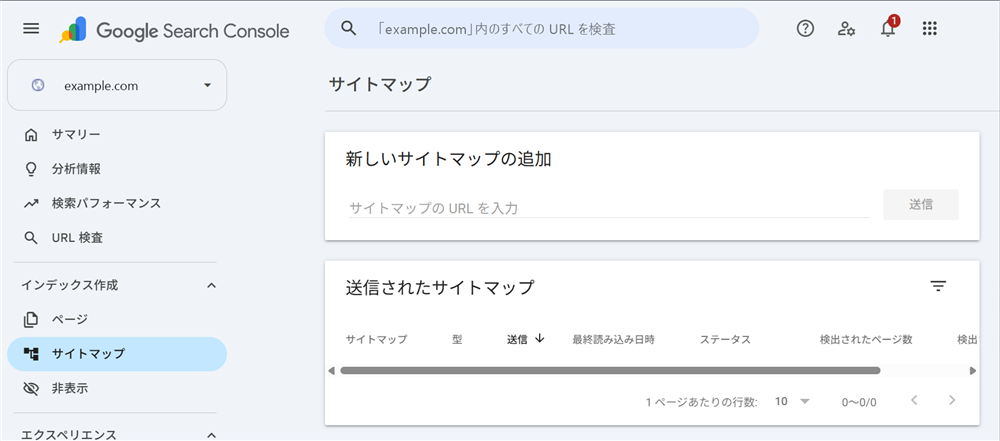Open the filter icon in 送信されたサイトマップ
This screenshot has height=441, width=1000.
938,286
